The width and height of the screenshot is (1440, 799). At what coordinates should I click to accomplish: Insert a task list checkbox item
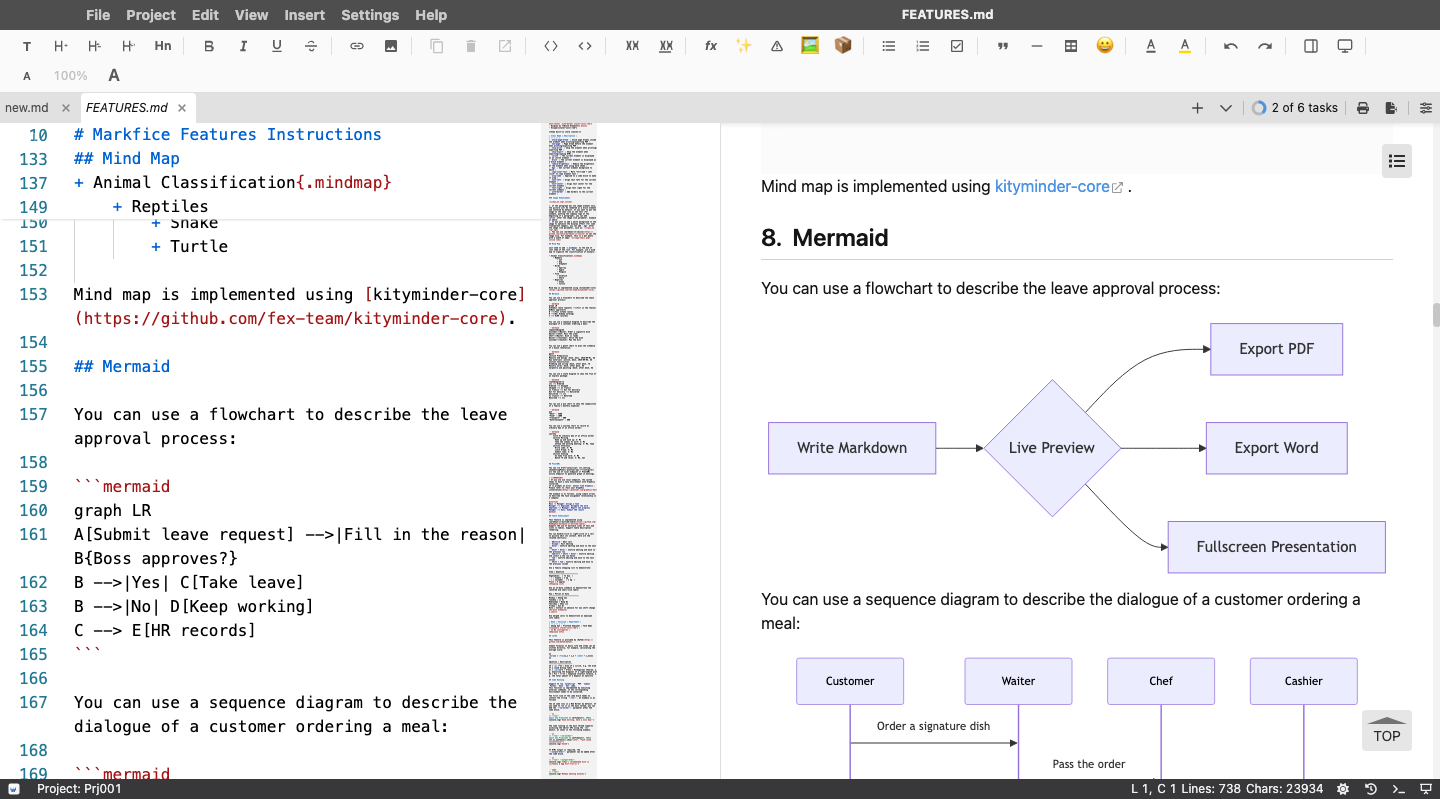957,46
